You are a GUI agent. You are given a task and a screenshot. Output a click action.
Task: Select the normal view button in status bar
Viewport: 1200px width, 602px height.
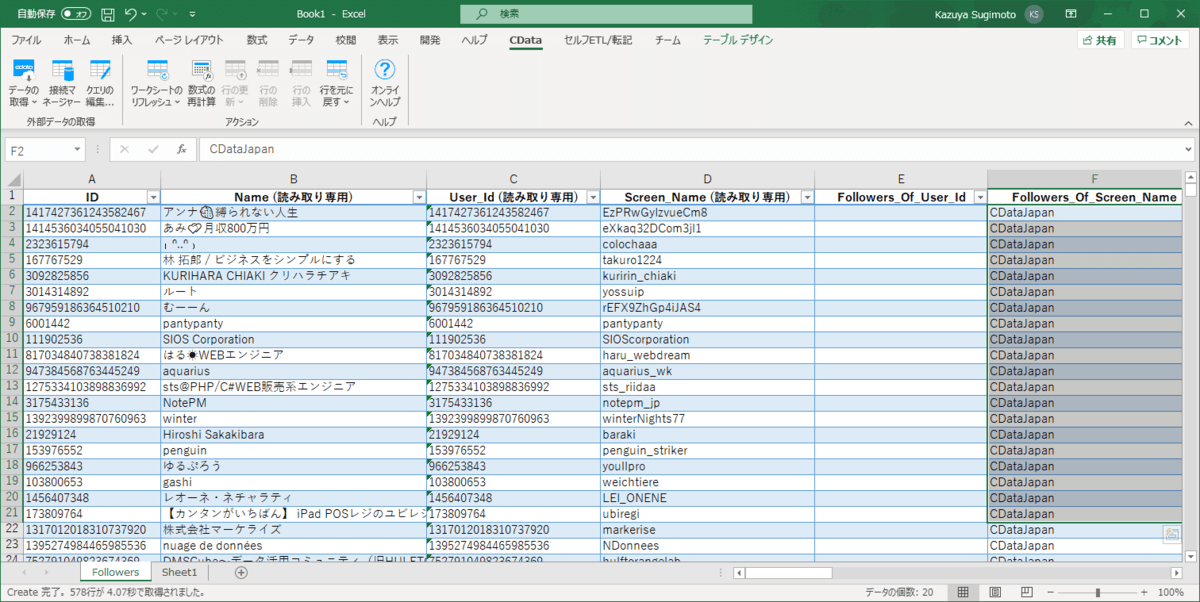[x=962, y=592]
